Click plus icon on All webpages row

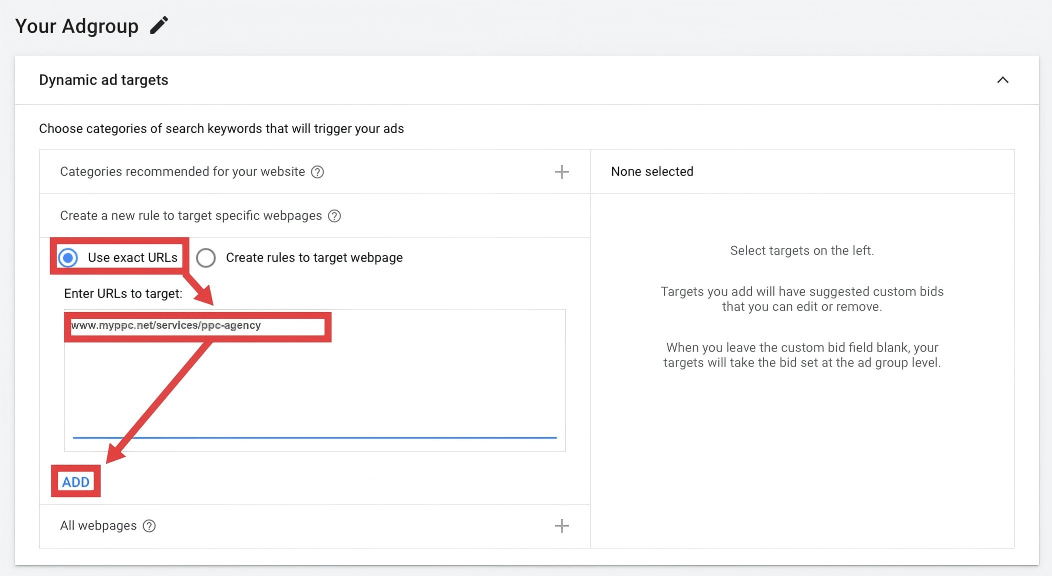pyautogui.click(x=562, y=526)
